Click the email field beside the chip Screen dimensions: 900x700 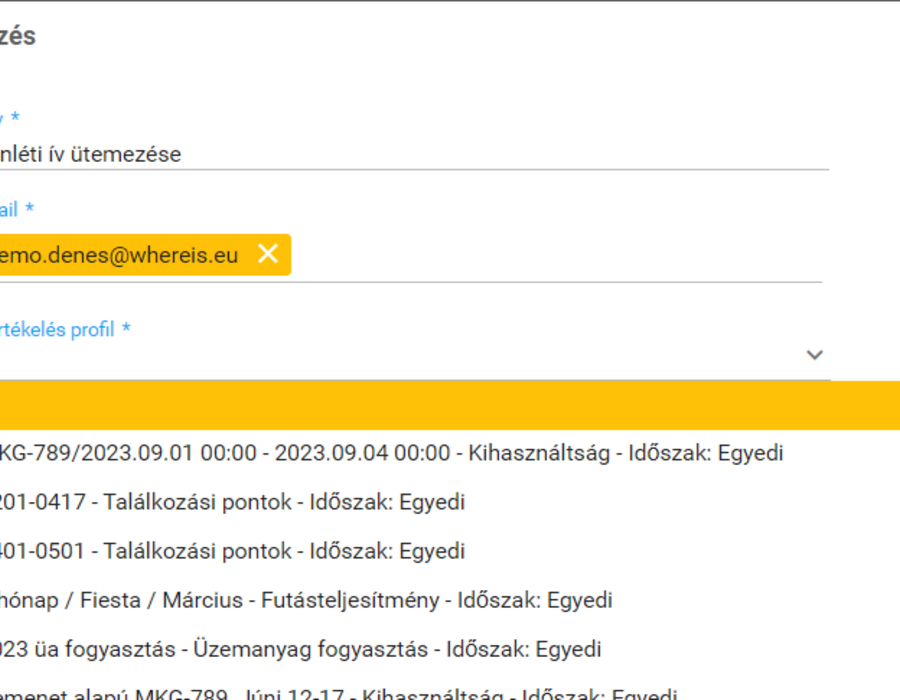point(556,255)
